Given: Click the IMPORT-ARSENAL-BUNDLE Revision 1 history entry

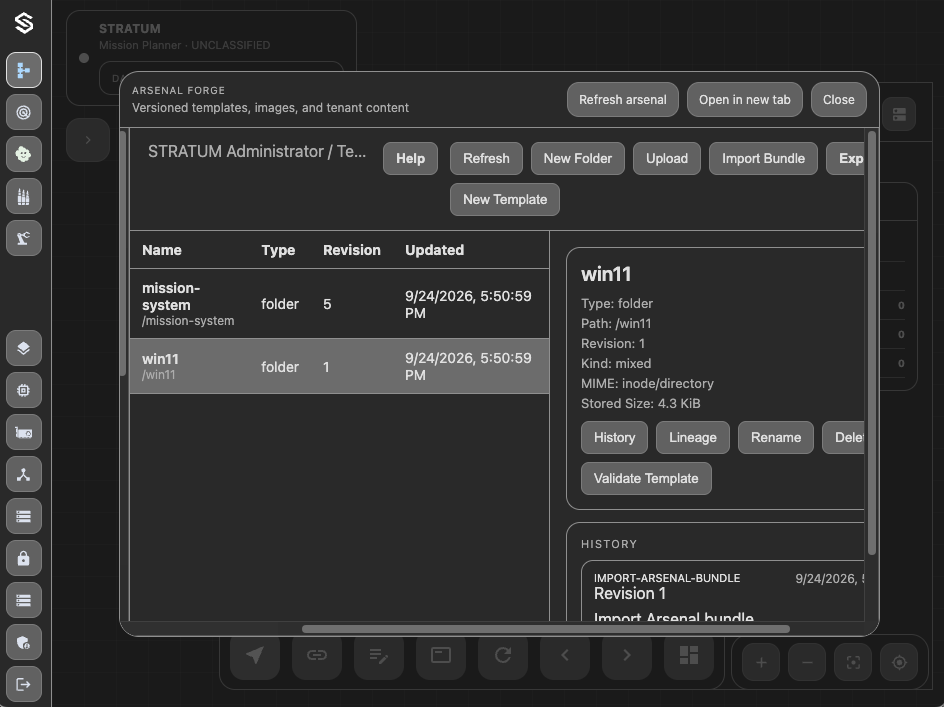Looking at the screenshot, I should coord(722,590).
